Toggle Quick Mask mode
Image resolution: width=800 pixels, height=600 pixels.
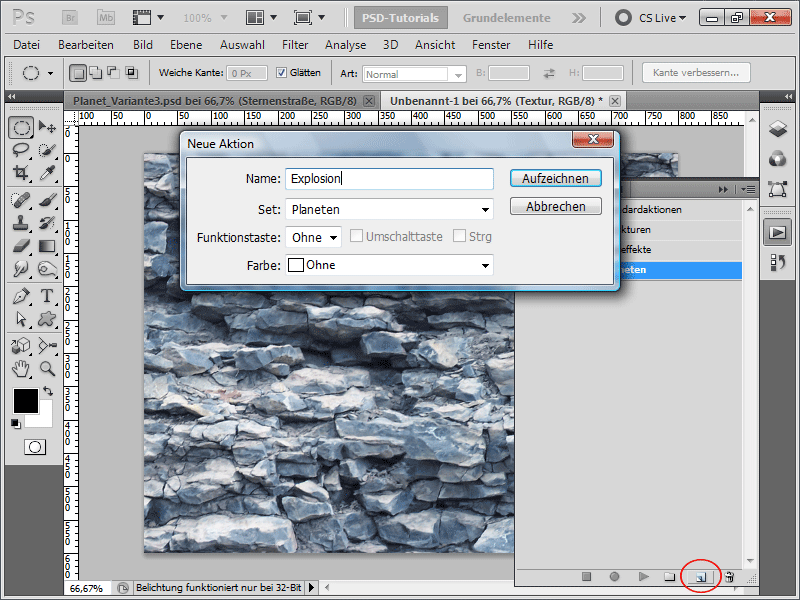[35, 447]
